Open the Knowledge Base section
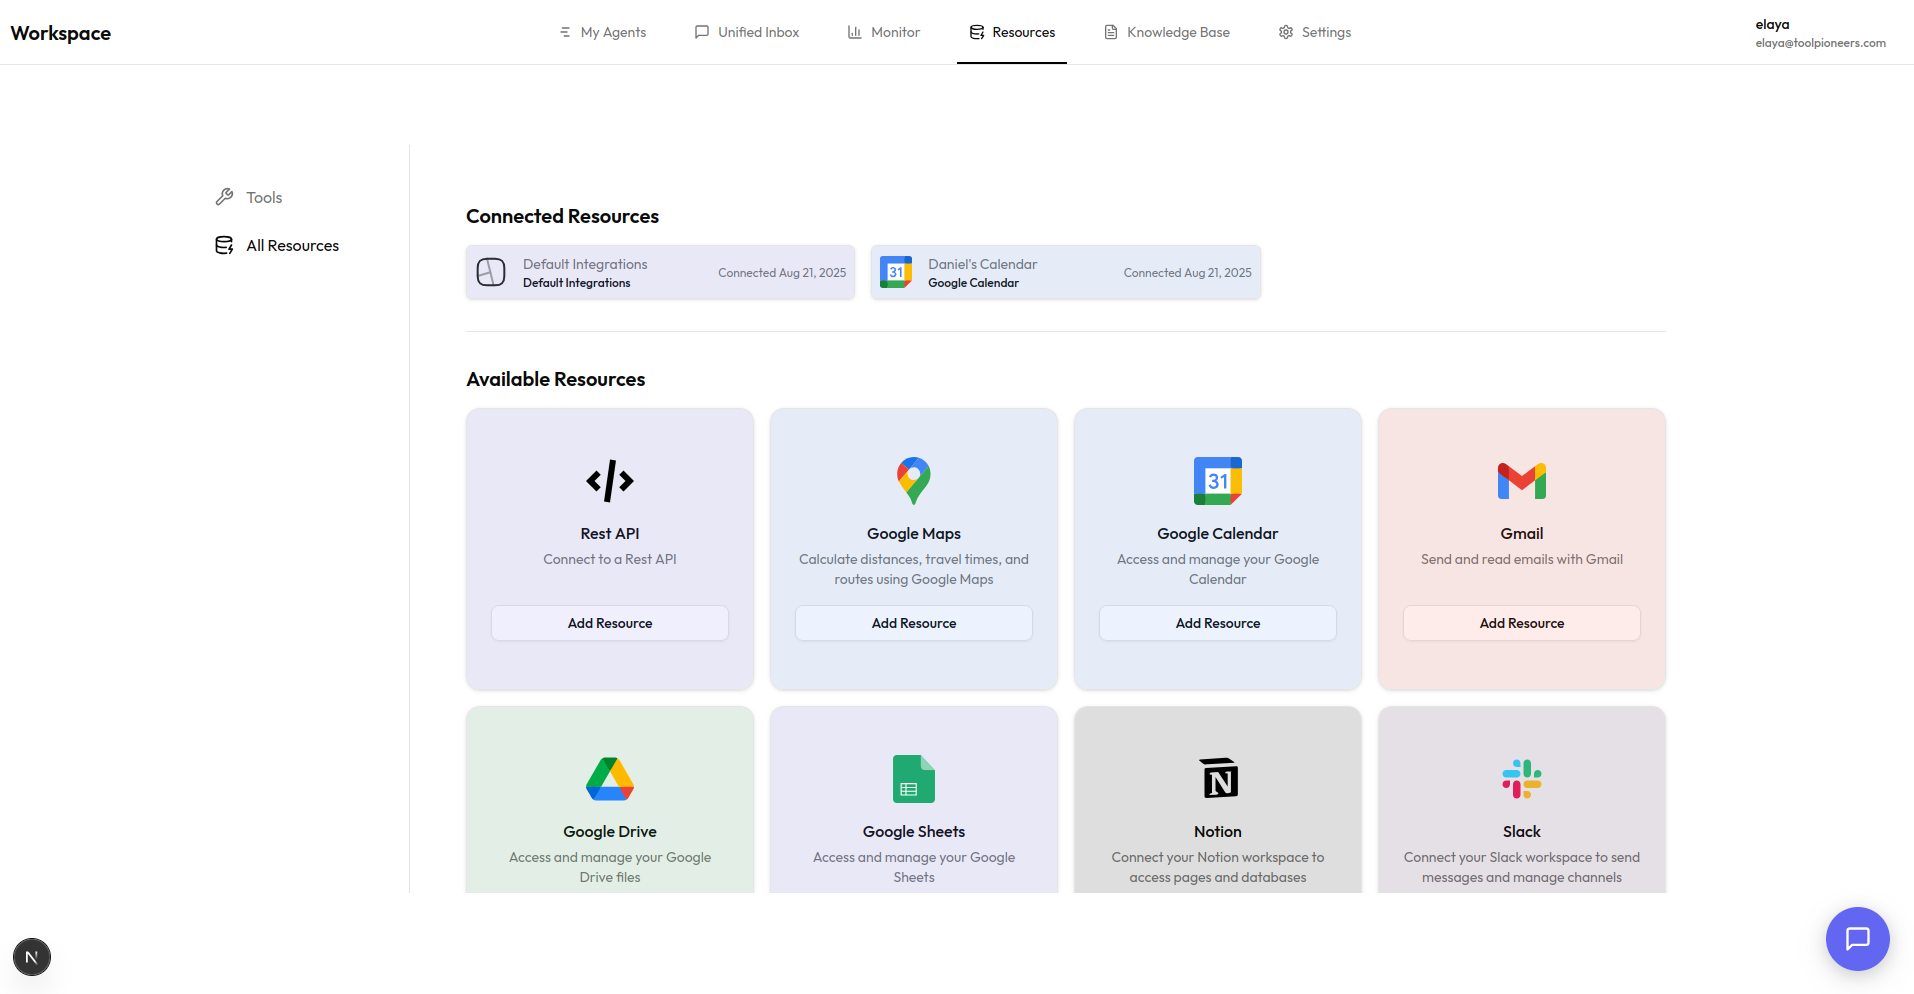Viewport: 1914px width, 994px height. pyautogui.click(x=1166, y=31)
